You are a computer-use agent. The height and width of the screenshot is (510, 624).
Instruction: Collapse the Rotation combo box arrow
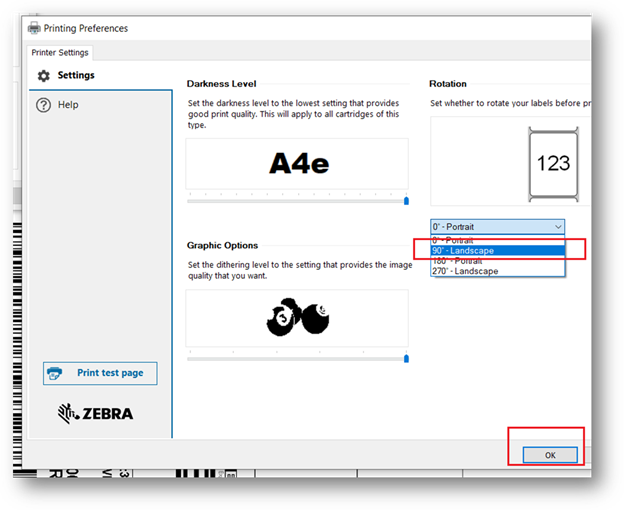pyautogui.click(x=557, y=227)
